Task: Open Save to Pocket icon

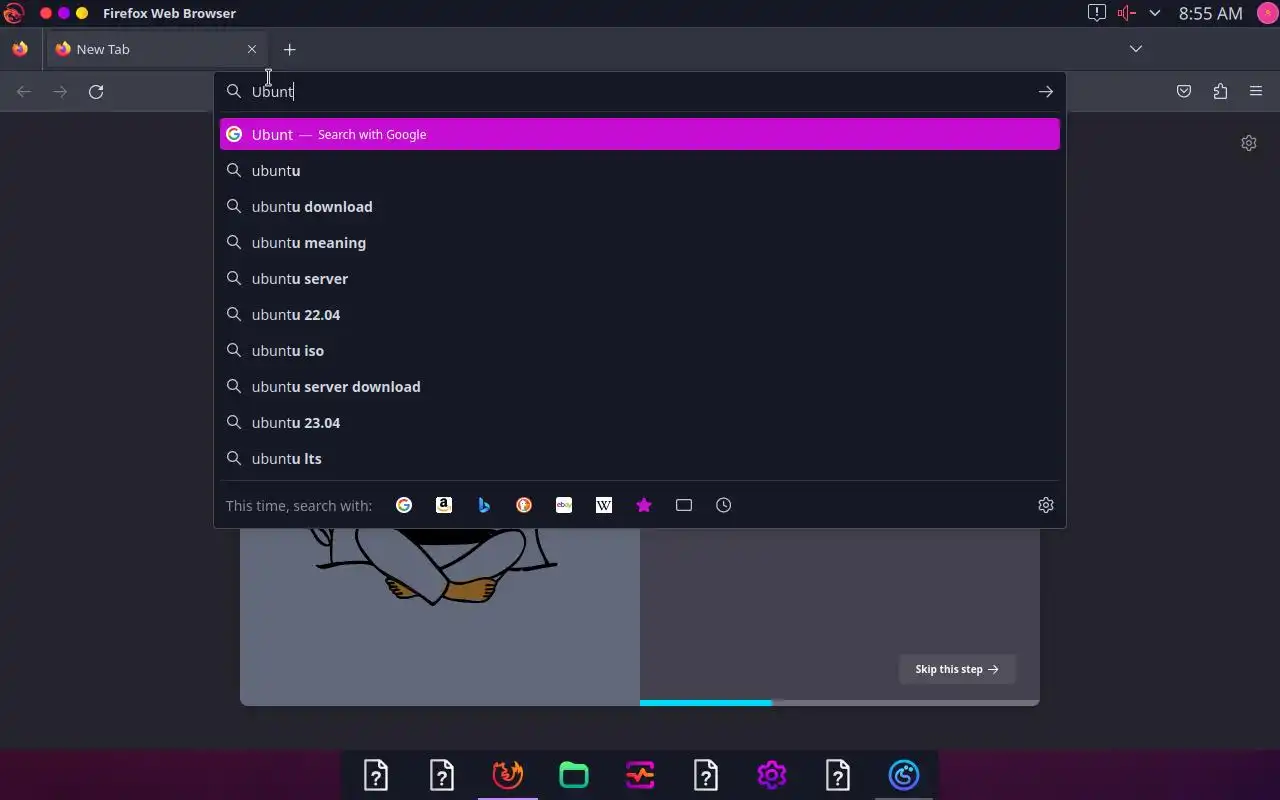Action: point(1184,91)
